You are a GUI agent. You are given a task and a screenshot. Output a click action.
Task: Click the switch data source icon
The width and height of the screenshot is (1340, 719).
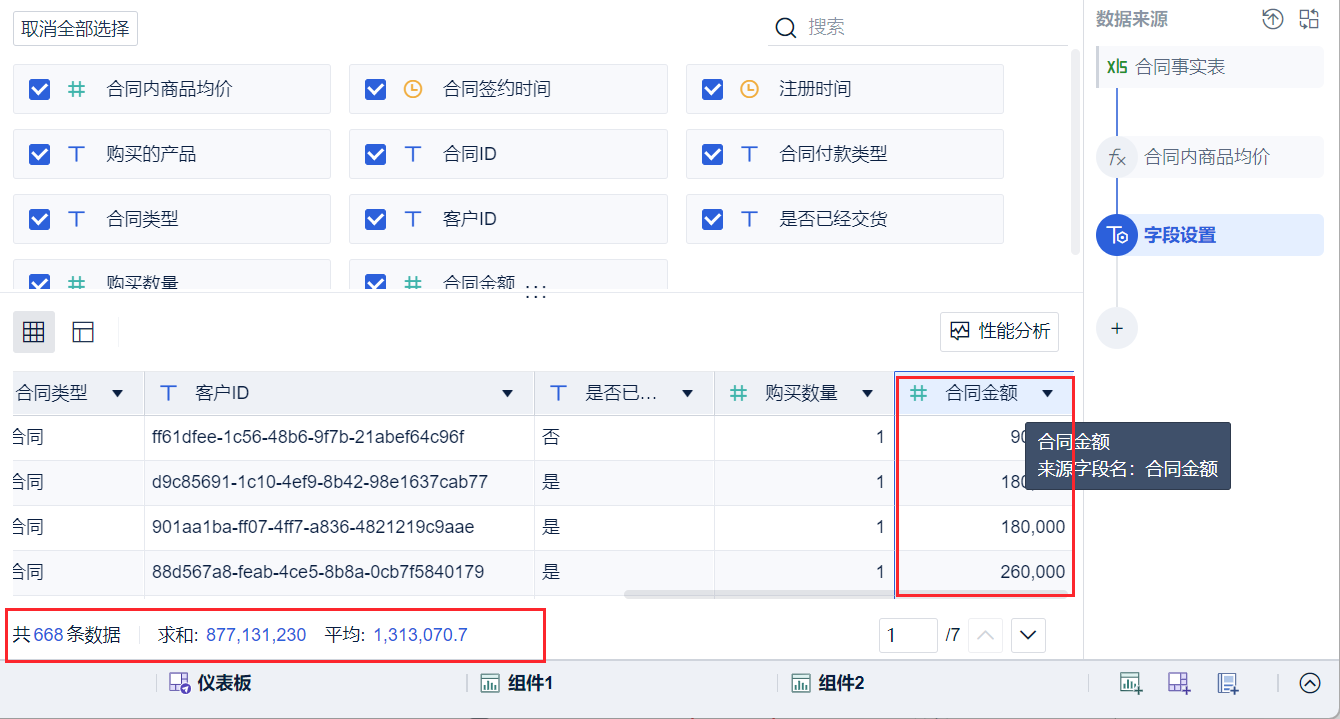[x=1309, y=19]
